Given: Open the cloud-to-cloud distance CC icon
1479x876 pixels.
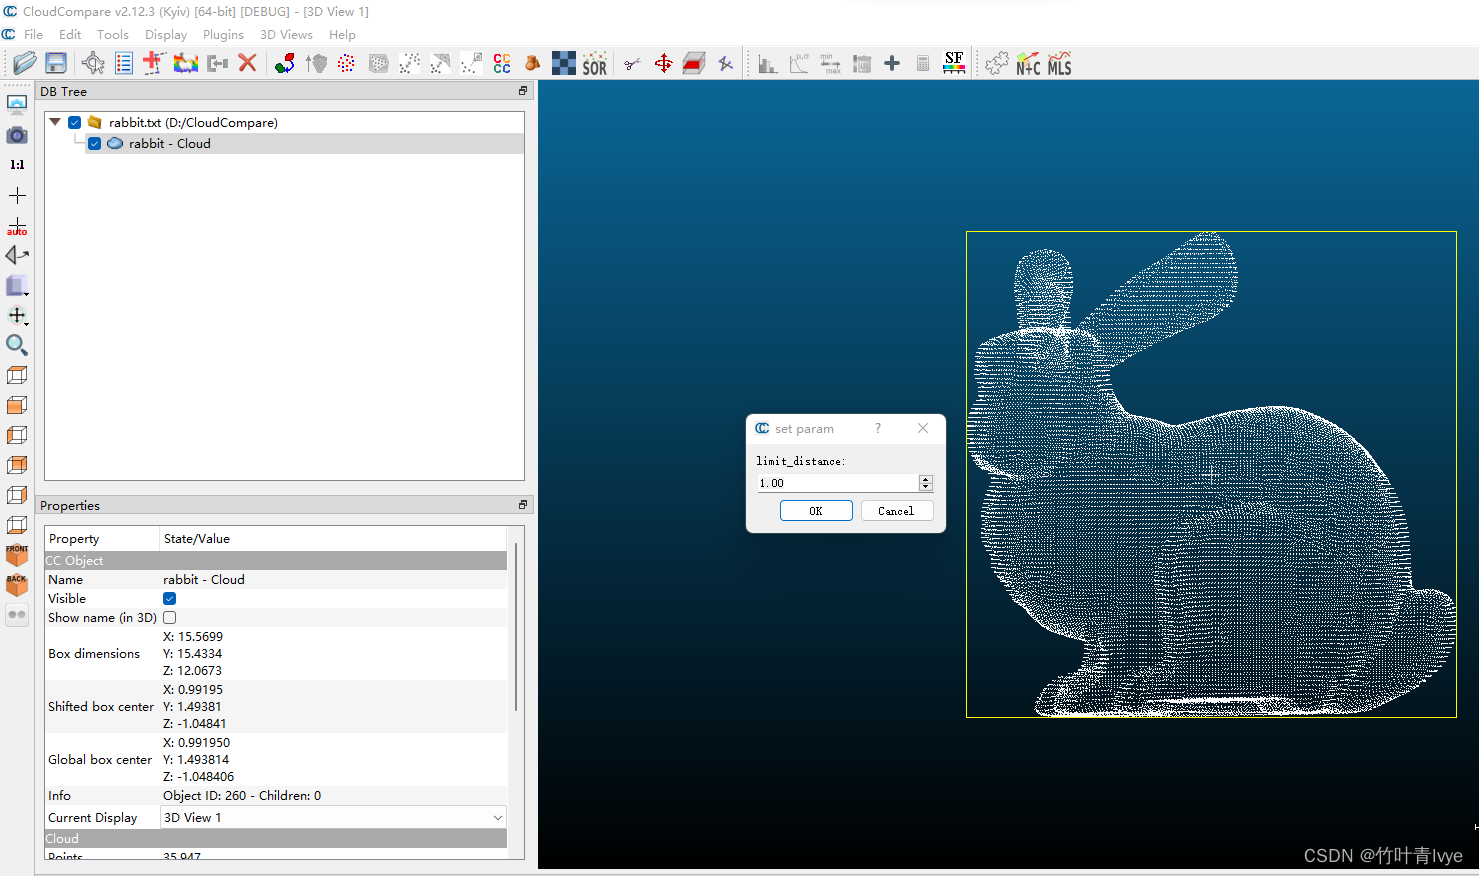Looking at the screenshot, I should [502, 64].
